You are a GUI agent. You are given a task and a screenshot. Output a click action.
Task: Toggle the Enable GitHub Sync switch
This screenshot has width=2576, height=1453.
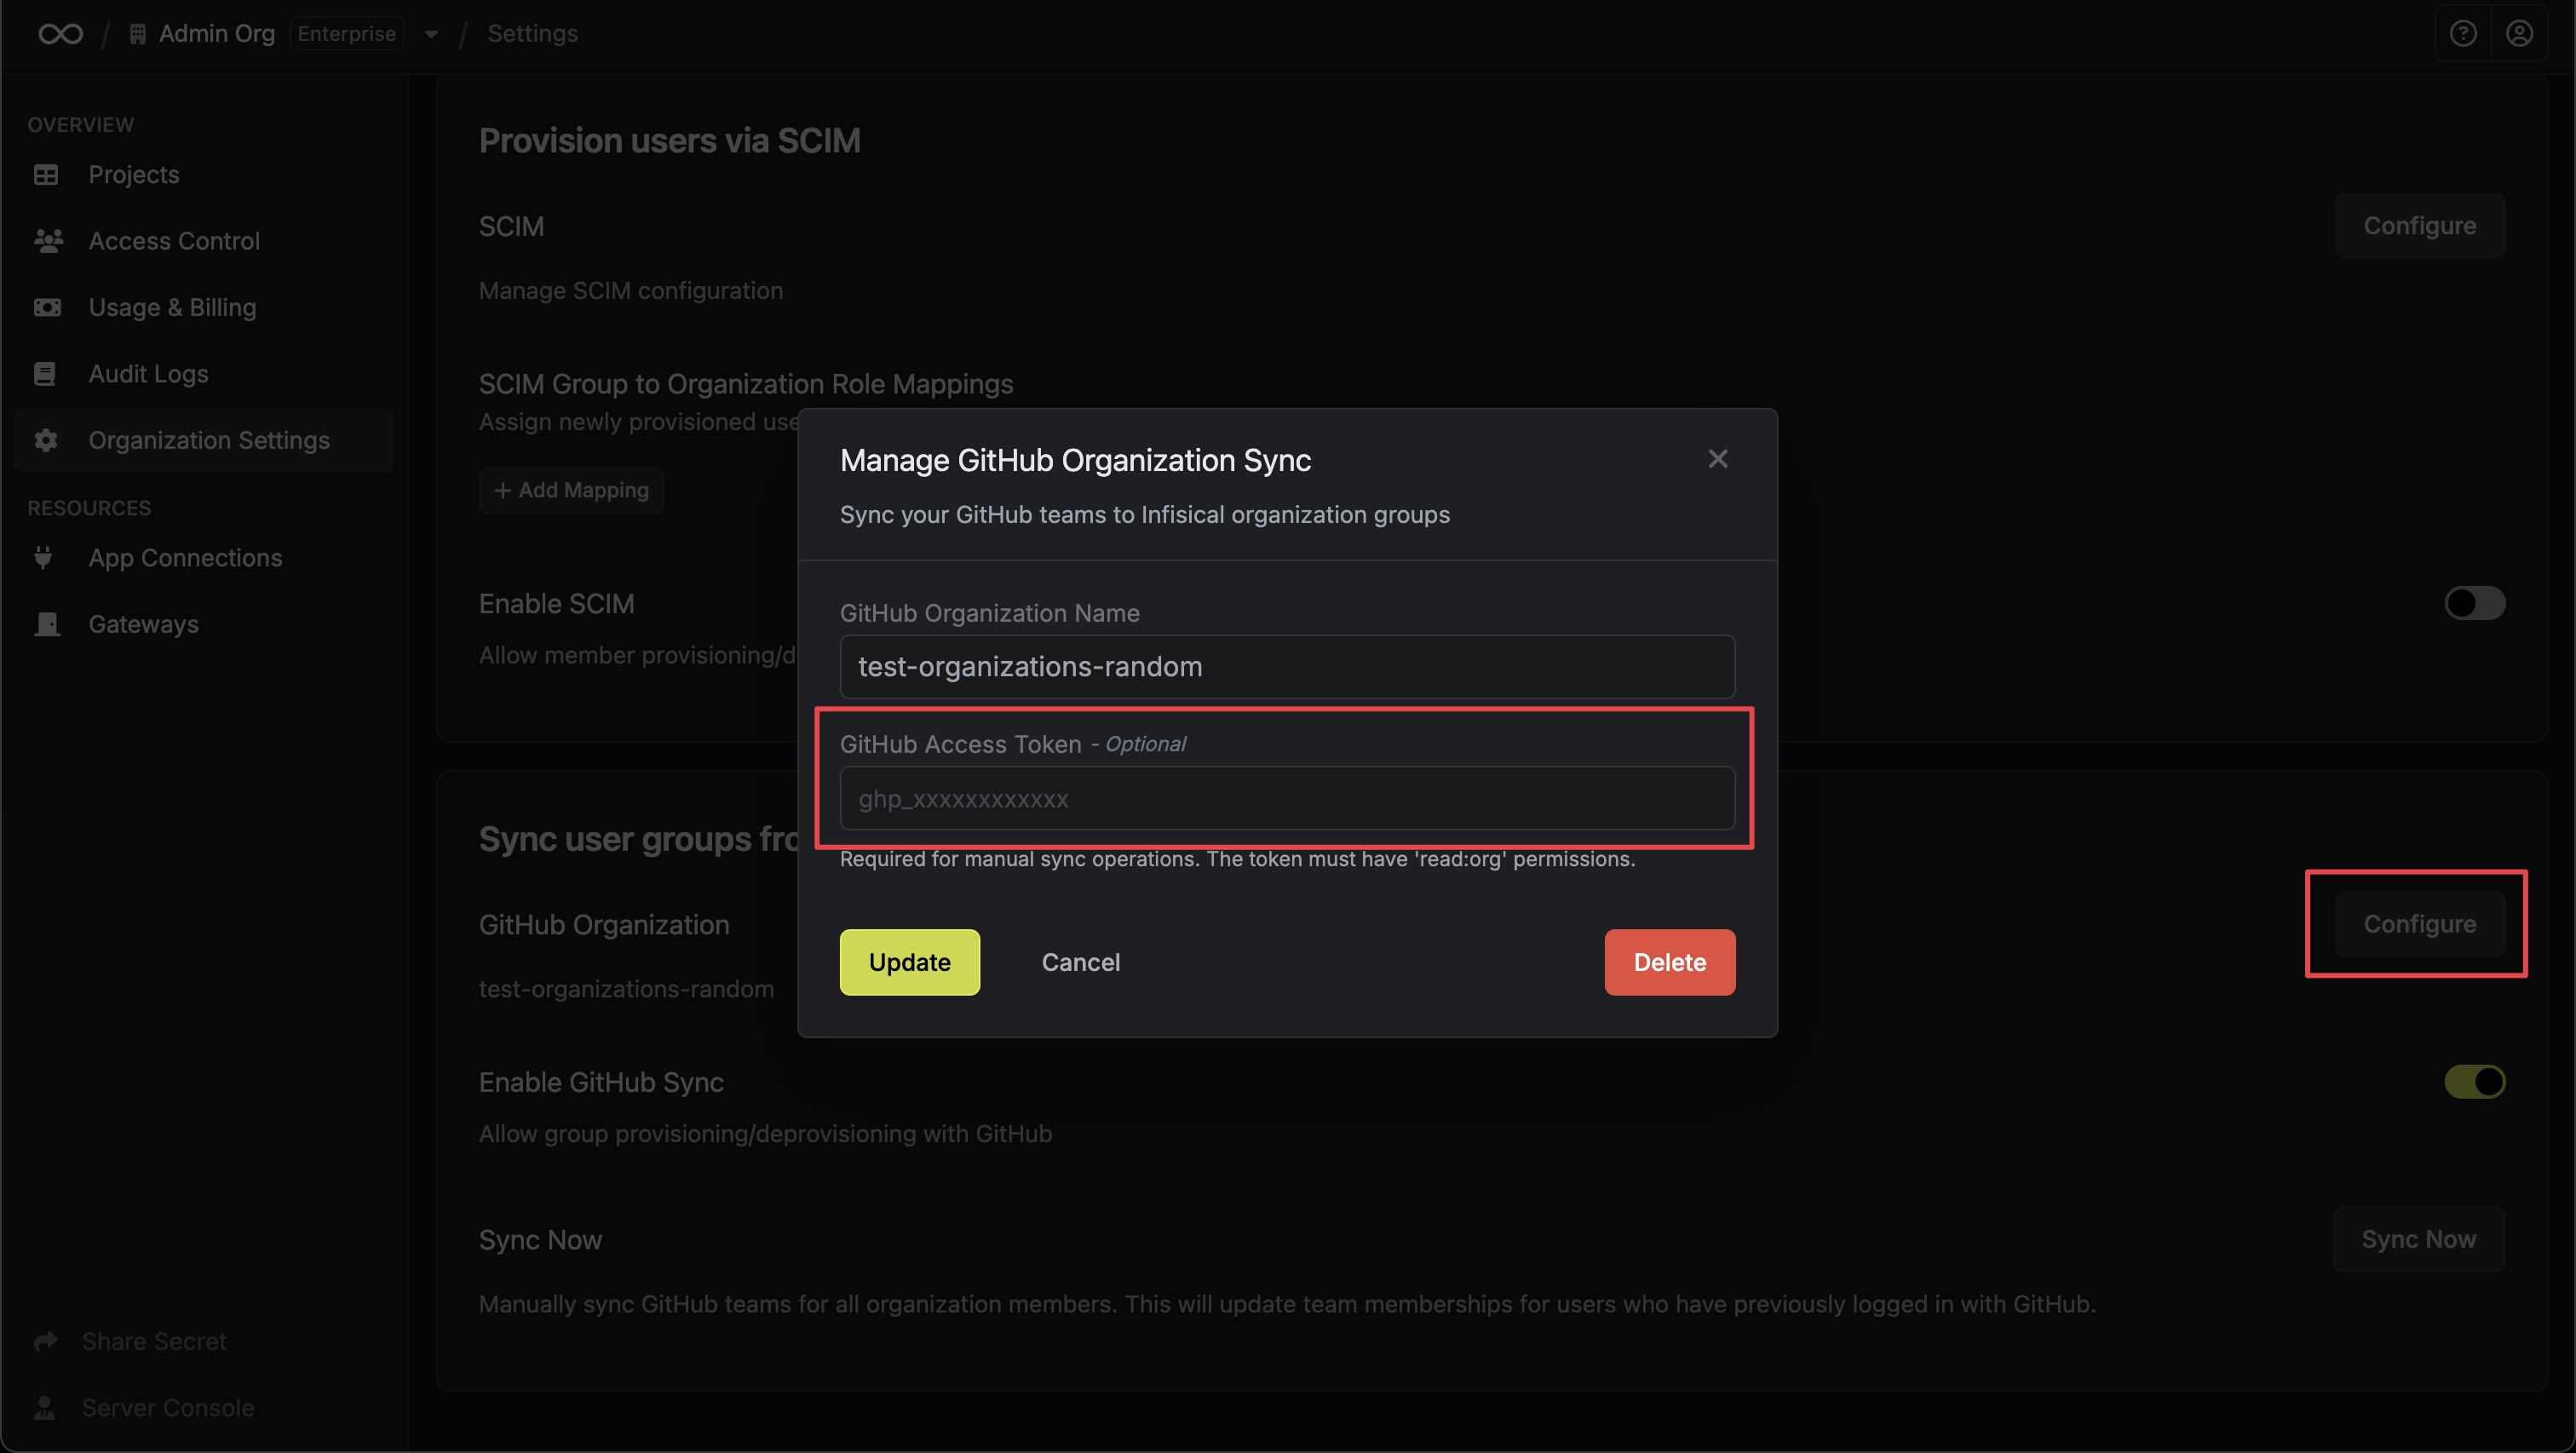[2474, 1081]
